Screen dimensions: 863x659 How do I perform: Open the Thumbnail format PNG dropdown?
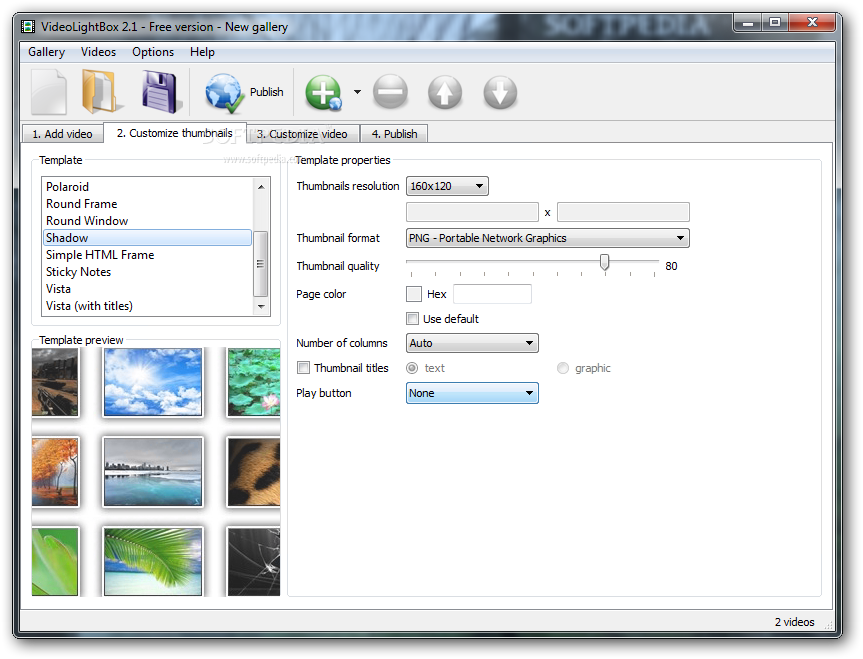pos(548,238)
